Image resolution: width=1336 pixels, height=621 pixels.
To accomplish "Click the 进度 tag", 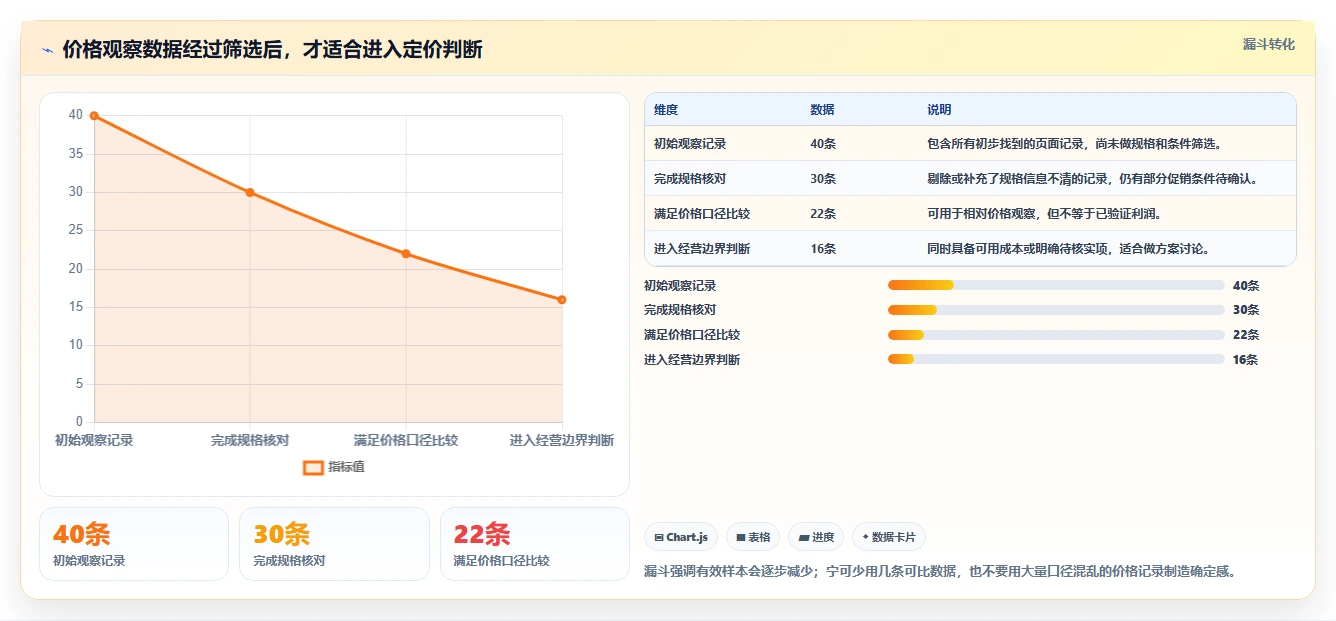I will tap(815, 537).
